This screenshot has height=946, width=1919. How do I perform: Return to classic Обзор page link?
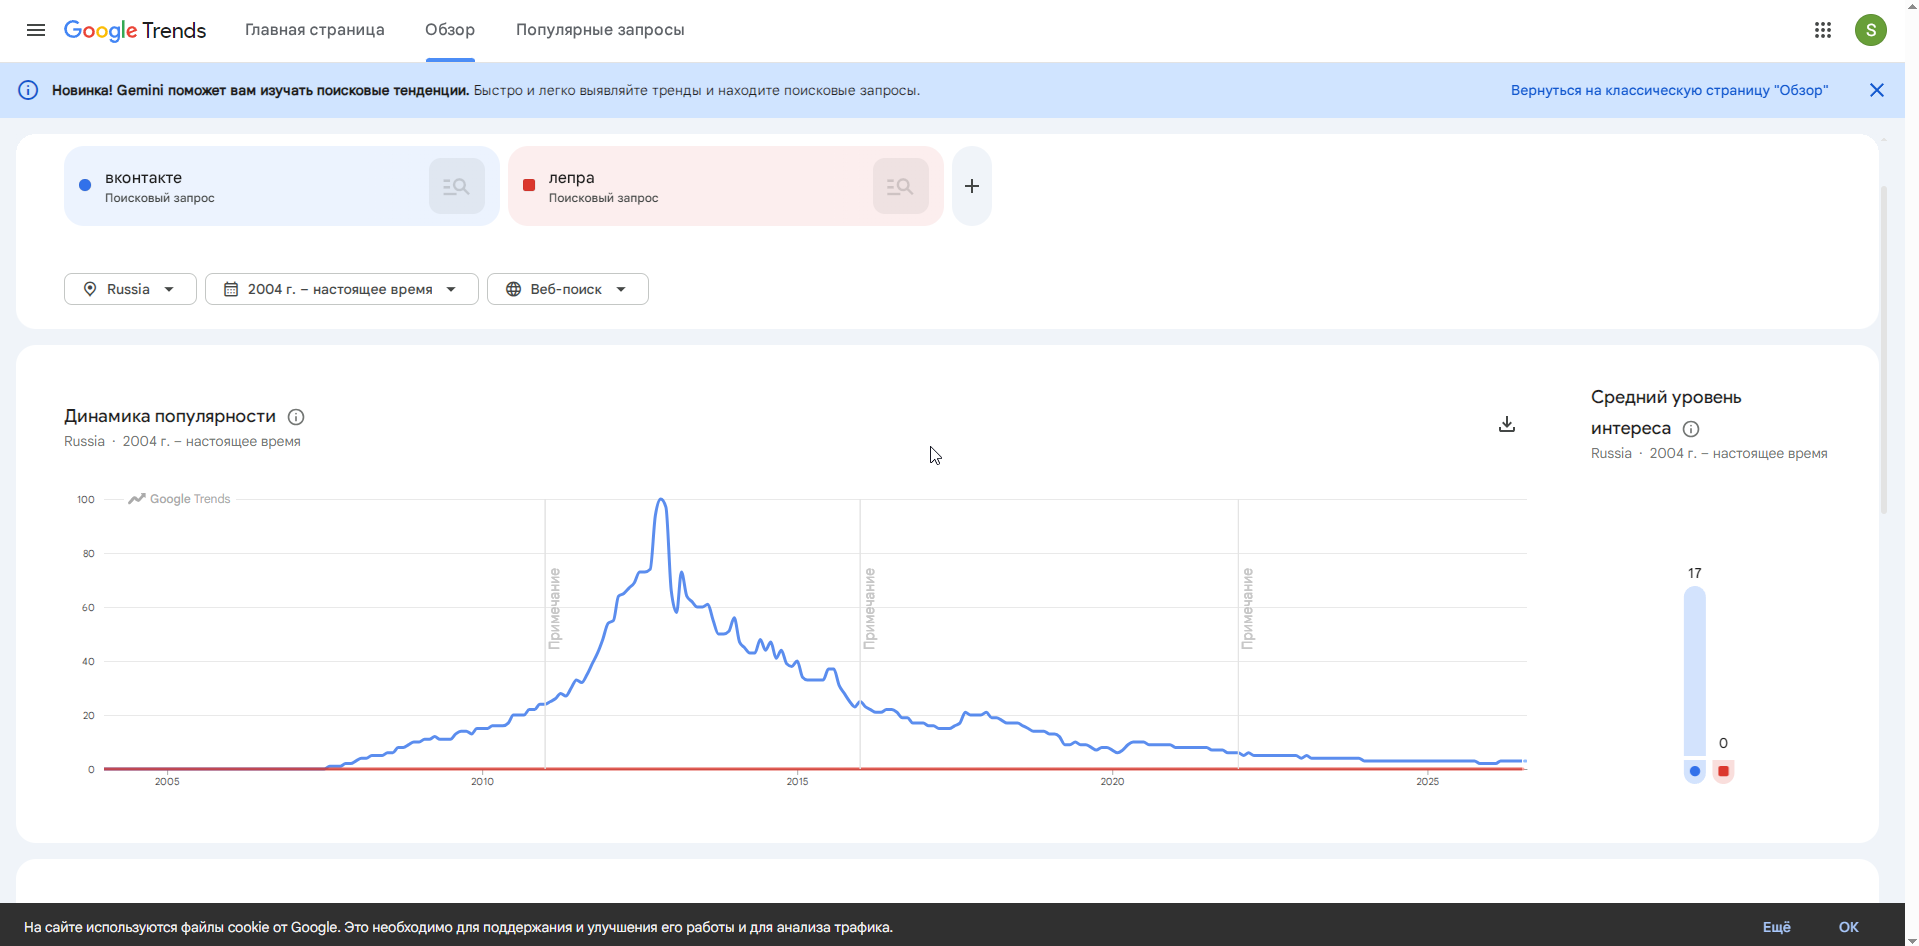coord(1669,90)
